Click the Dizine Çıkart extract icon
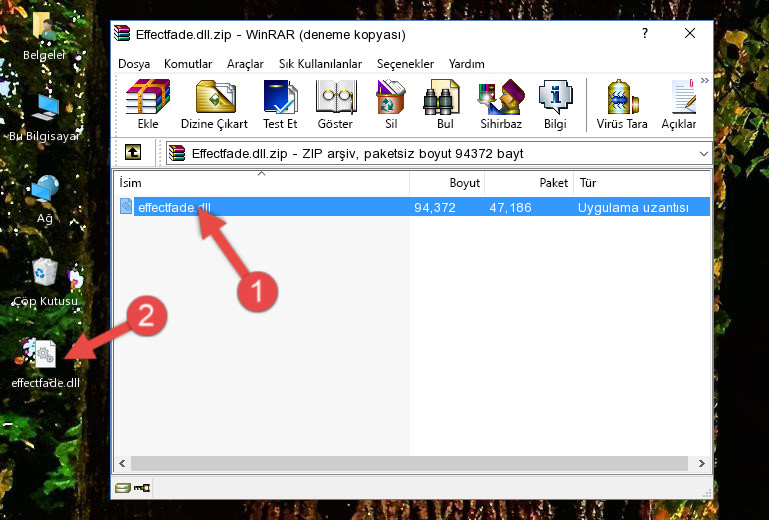This screenshot has width=769, height=520. tap(214, 104)
